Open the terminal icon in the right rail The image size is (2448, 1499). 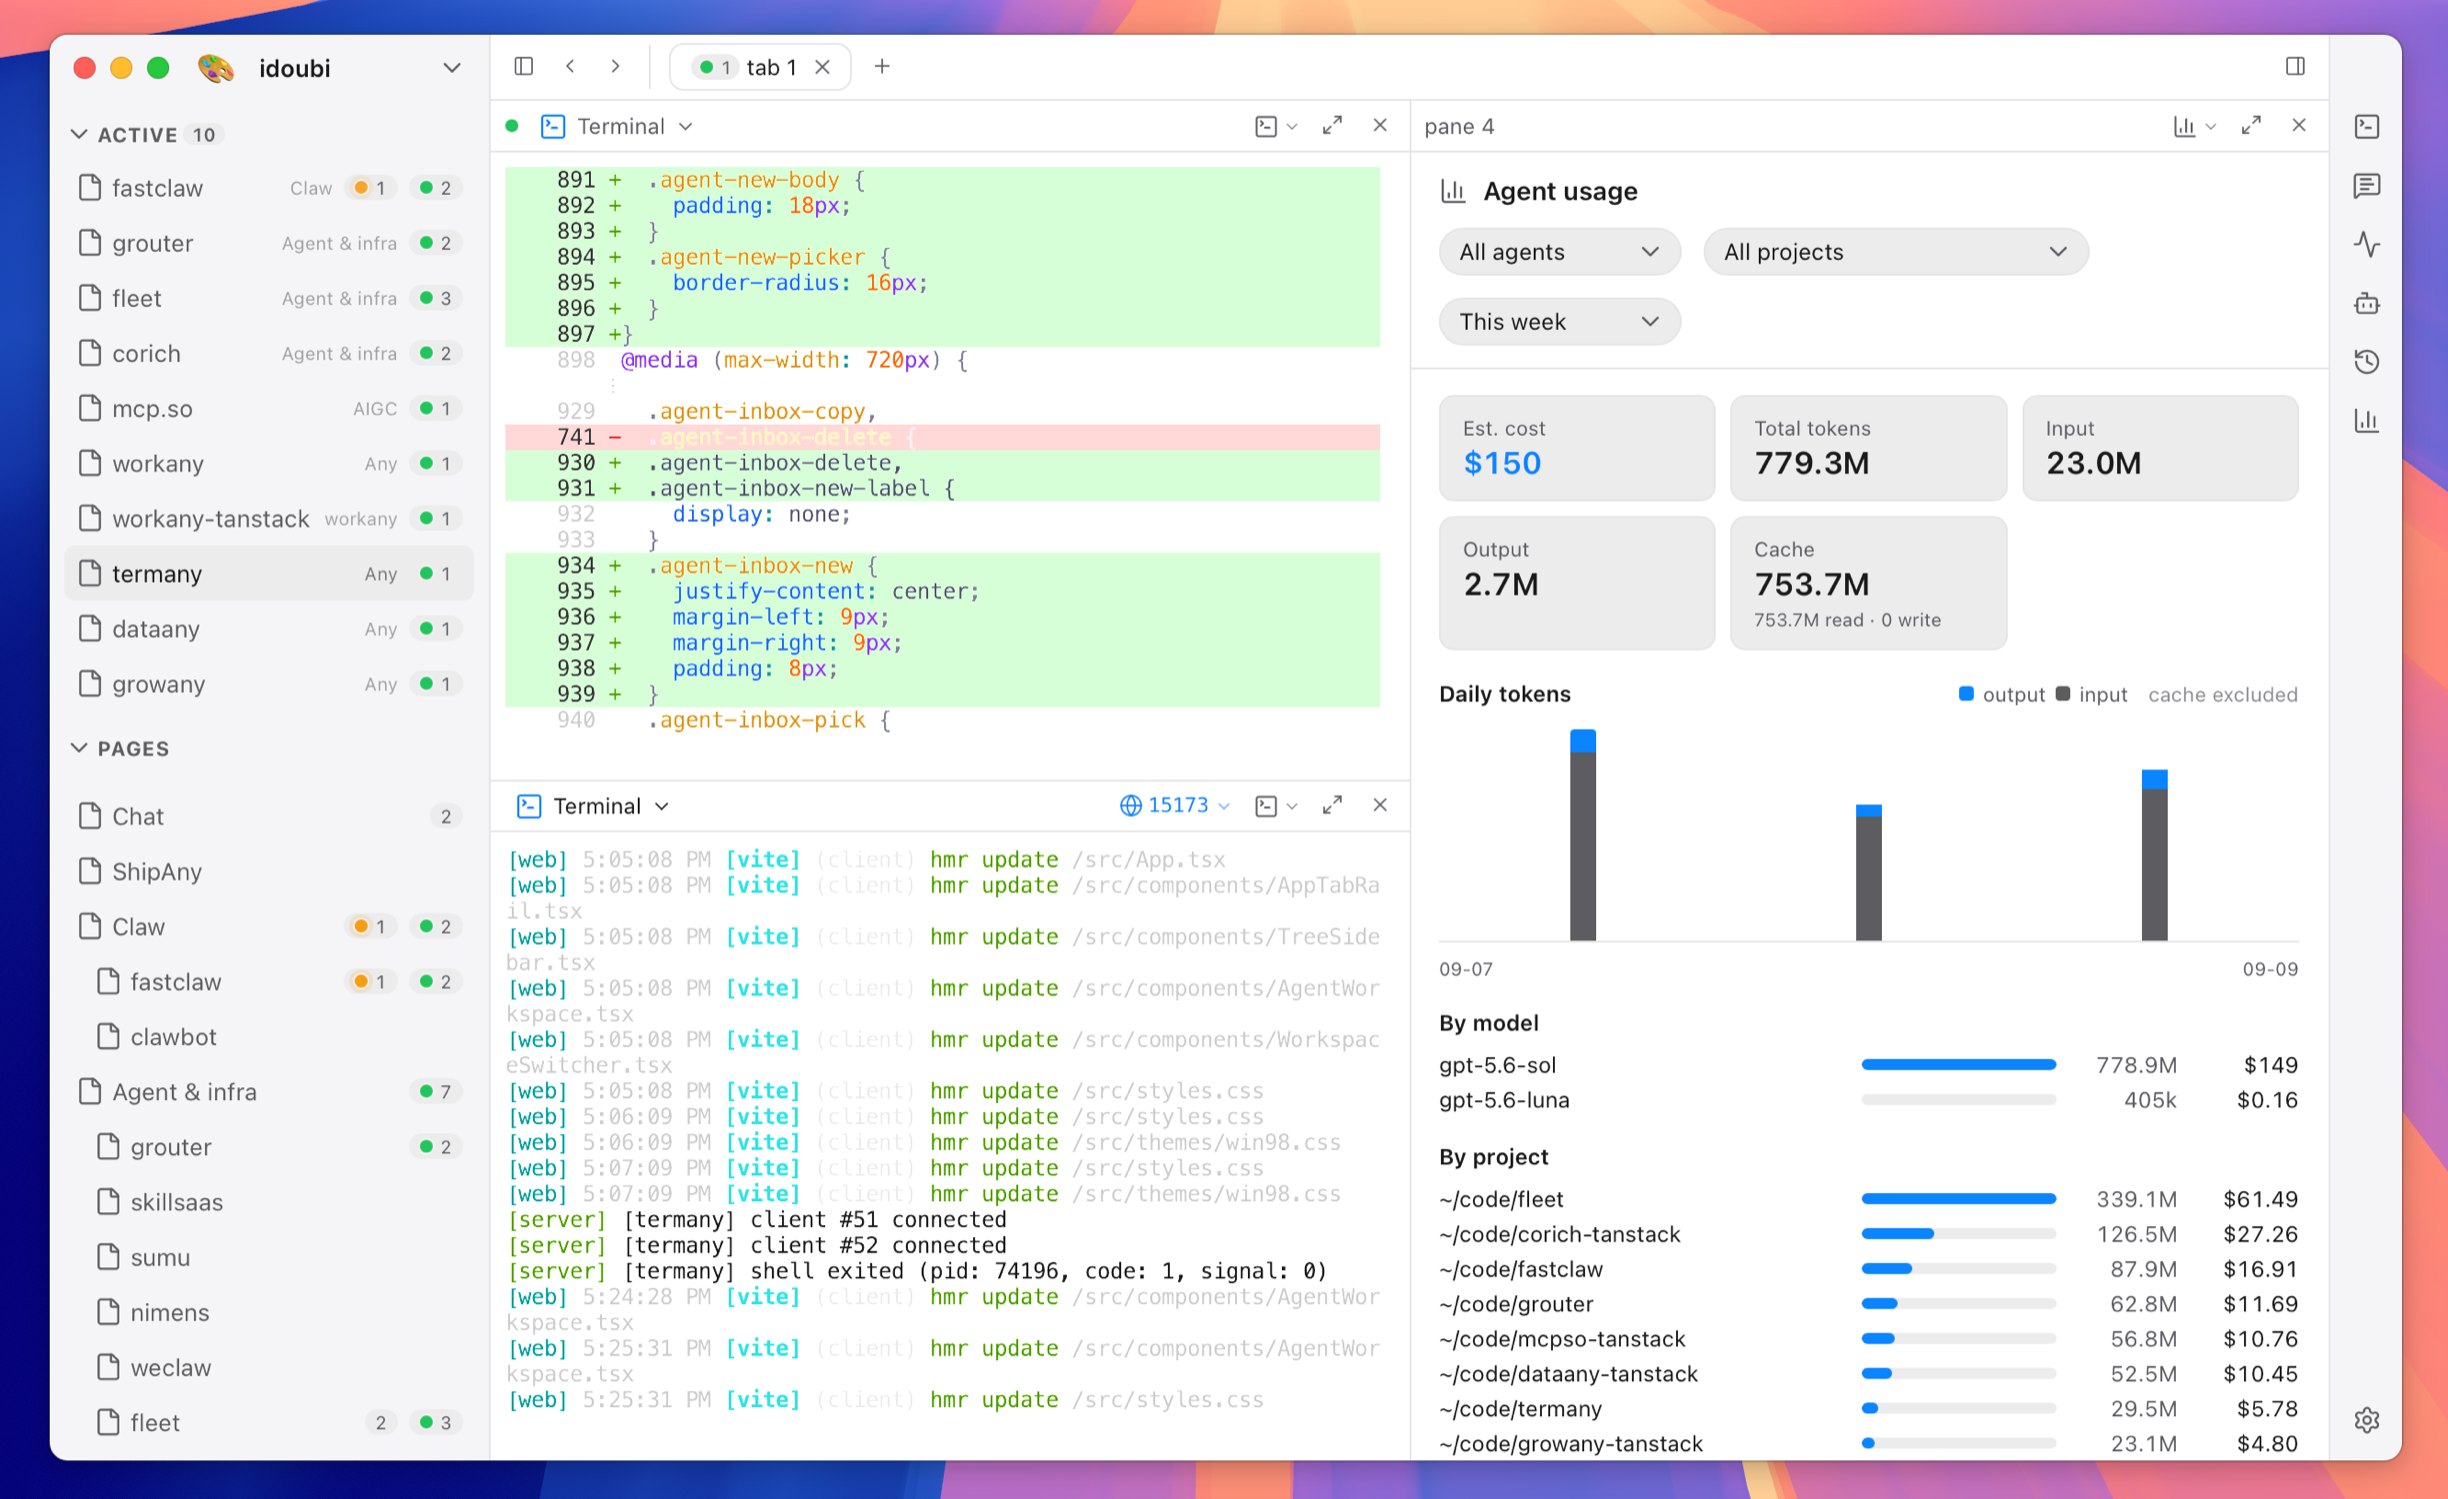pyautogui.click(x=2366, y=126)
